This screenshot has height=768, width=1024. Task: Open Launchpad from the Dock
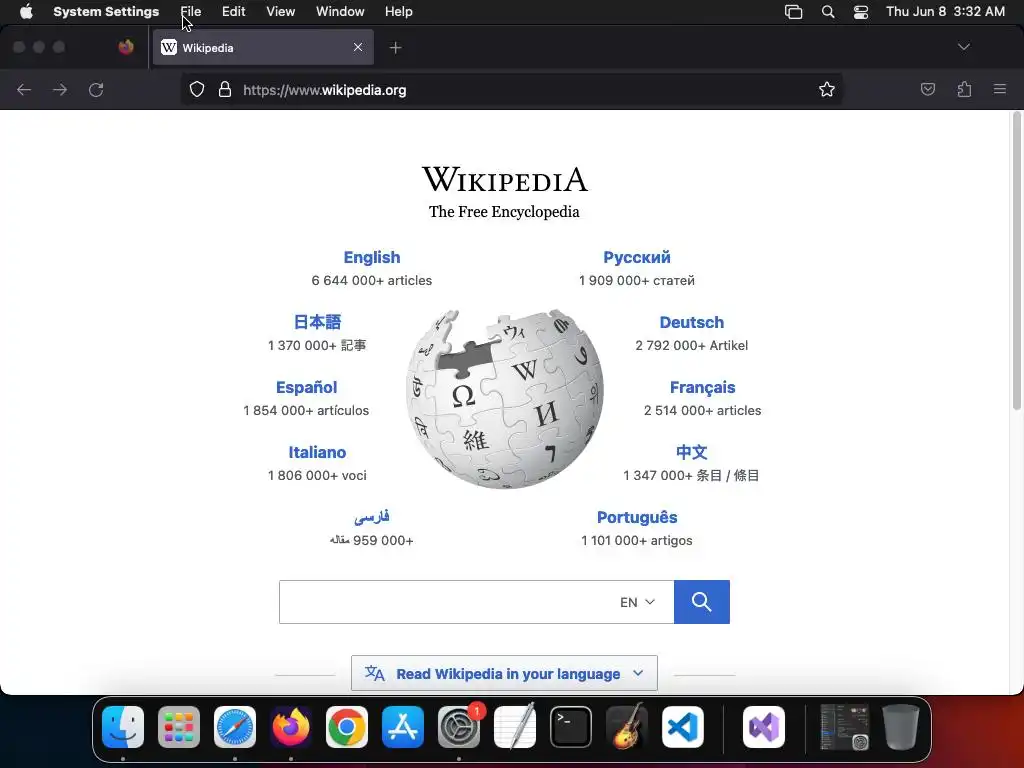pos(179,727)
